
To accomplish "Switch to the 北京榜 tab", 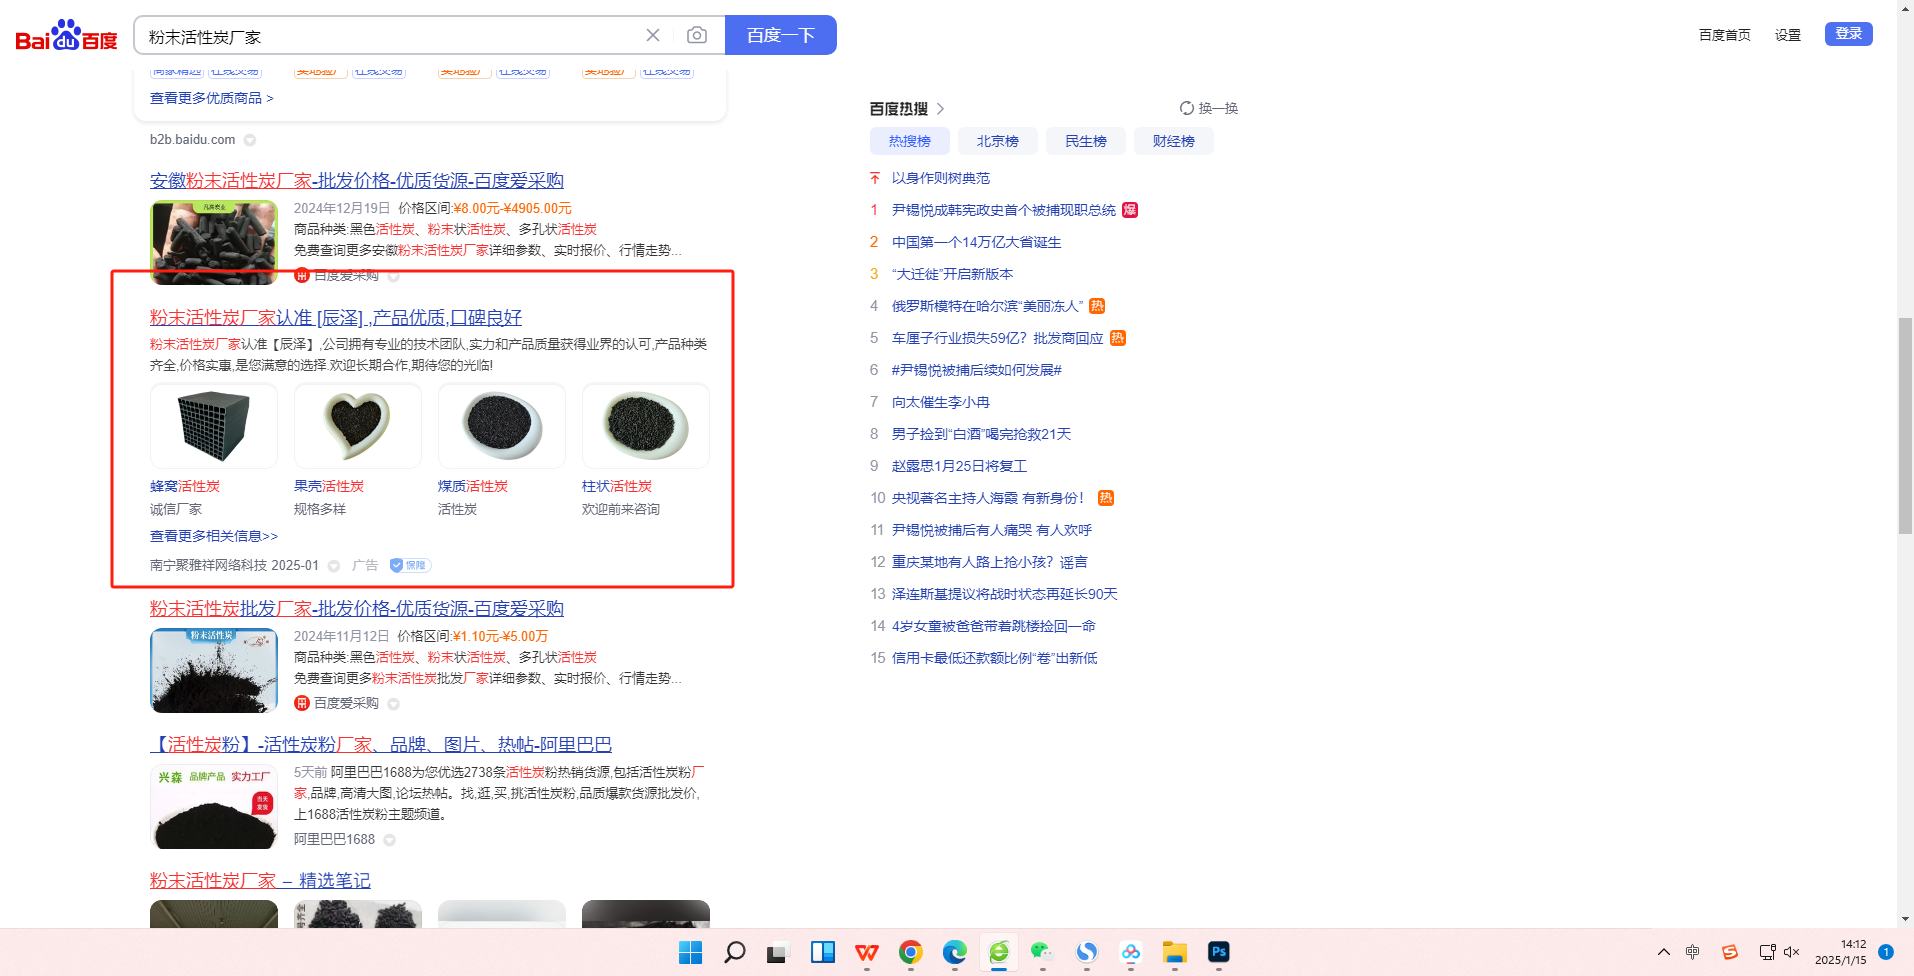I will tap(997, 141).
